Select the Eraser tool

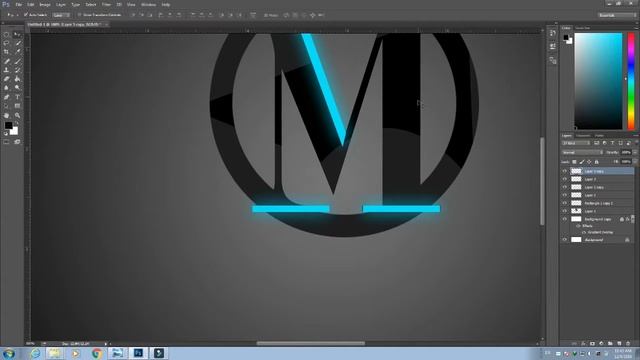tap(7, 79)
